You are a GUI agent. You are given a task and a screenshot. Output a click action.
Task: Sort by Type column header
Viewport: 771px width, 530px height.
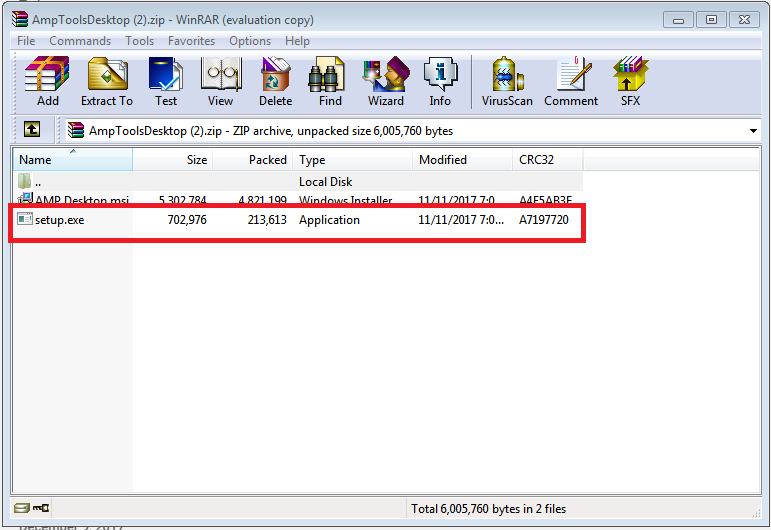[353, 160]
